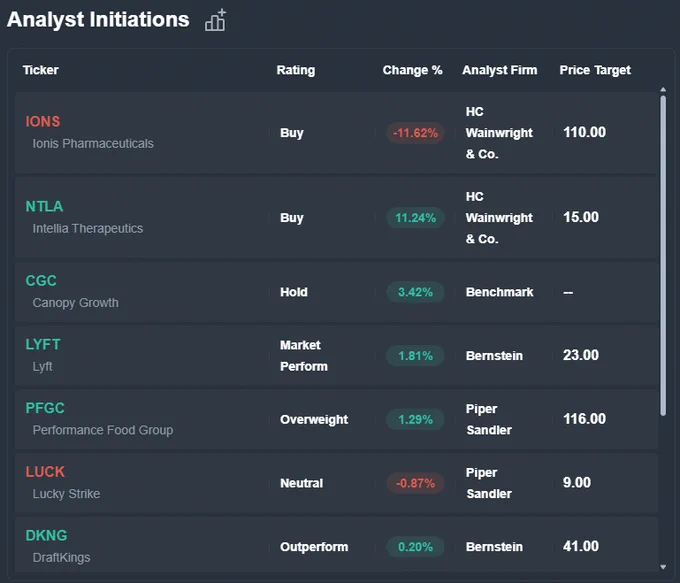Sort by the Rating column header
Viewport: 680px width, 583px height.
(x=296, y=70)
